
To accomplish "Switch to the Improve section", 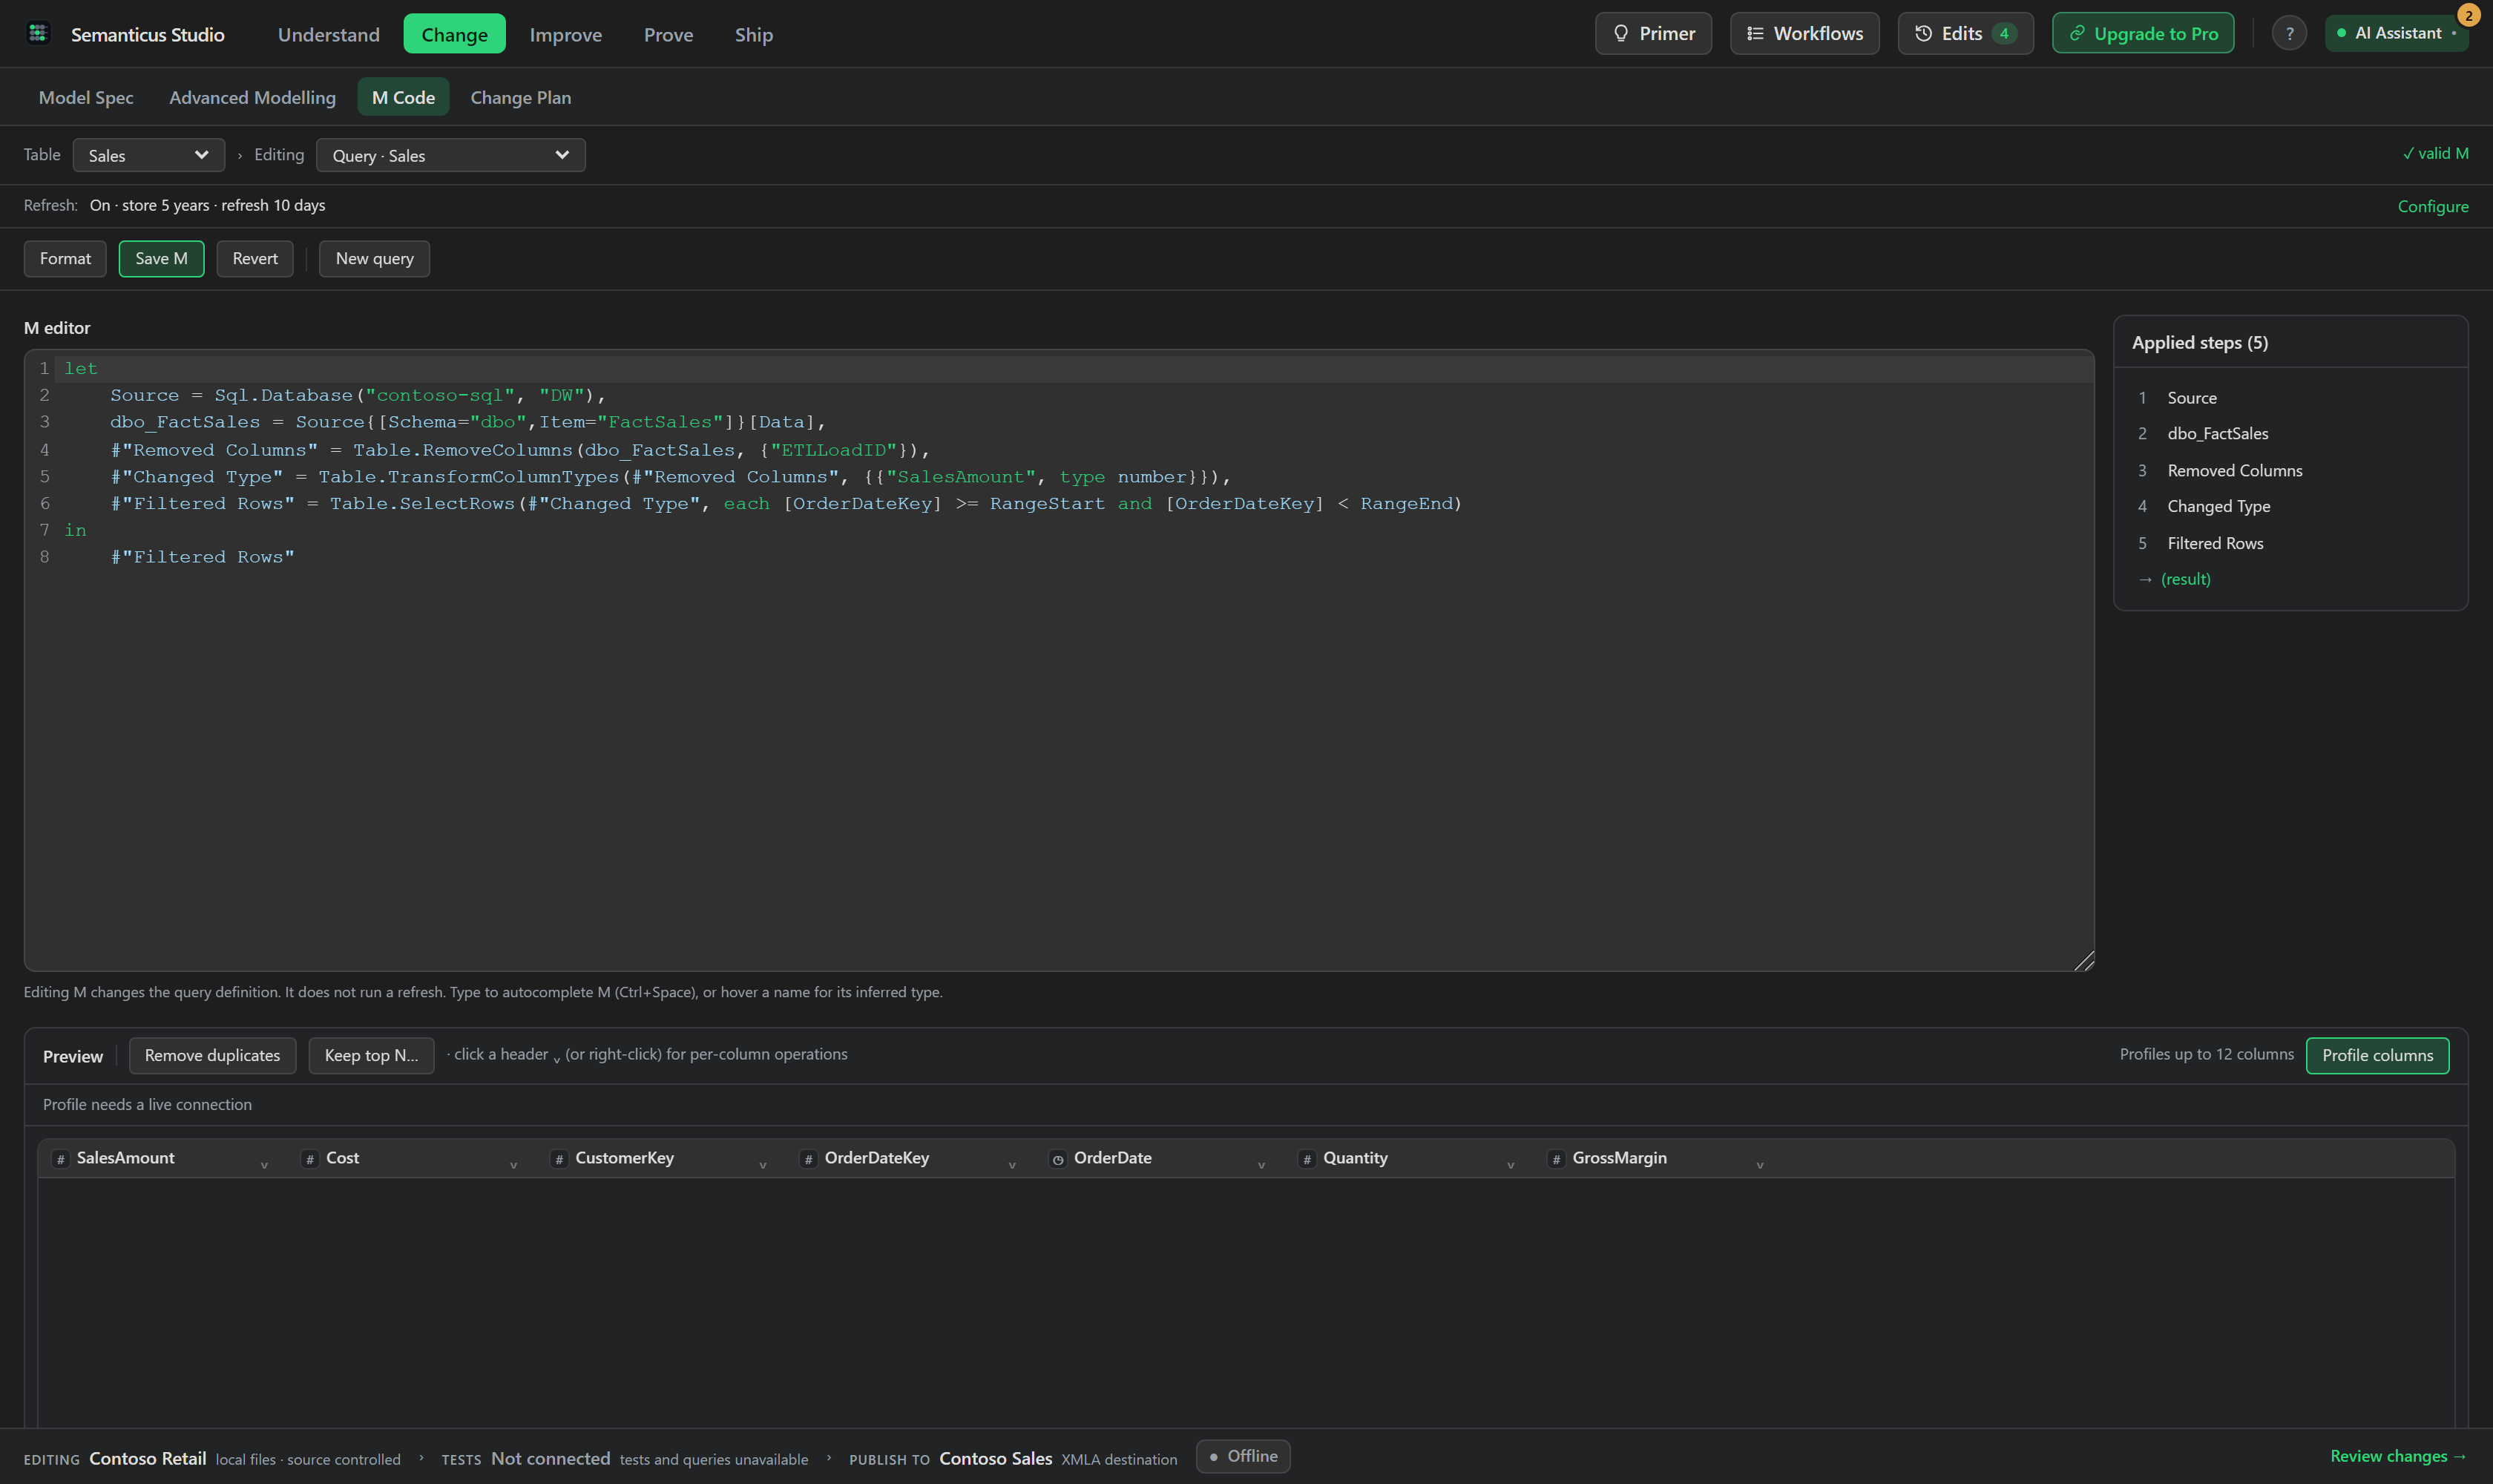I will (x=565, y=34).
